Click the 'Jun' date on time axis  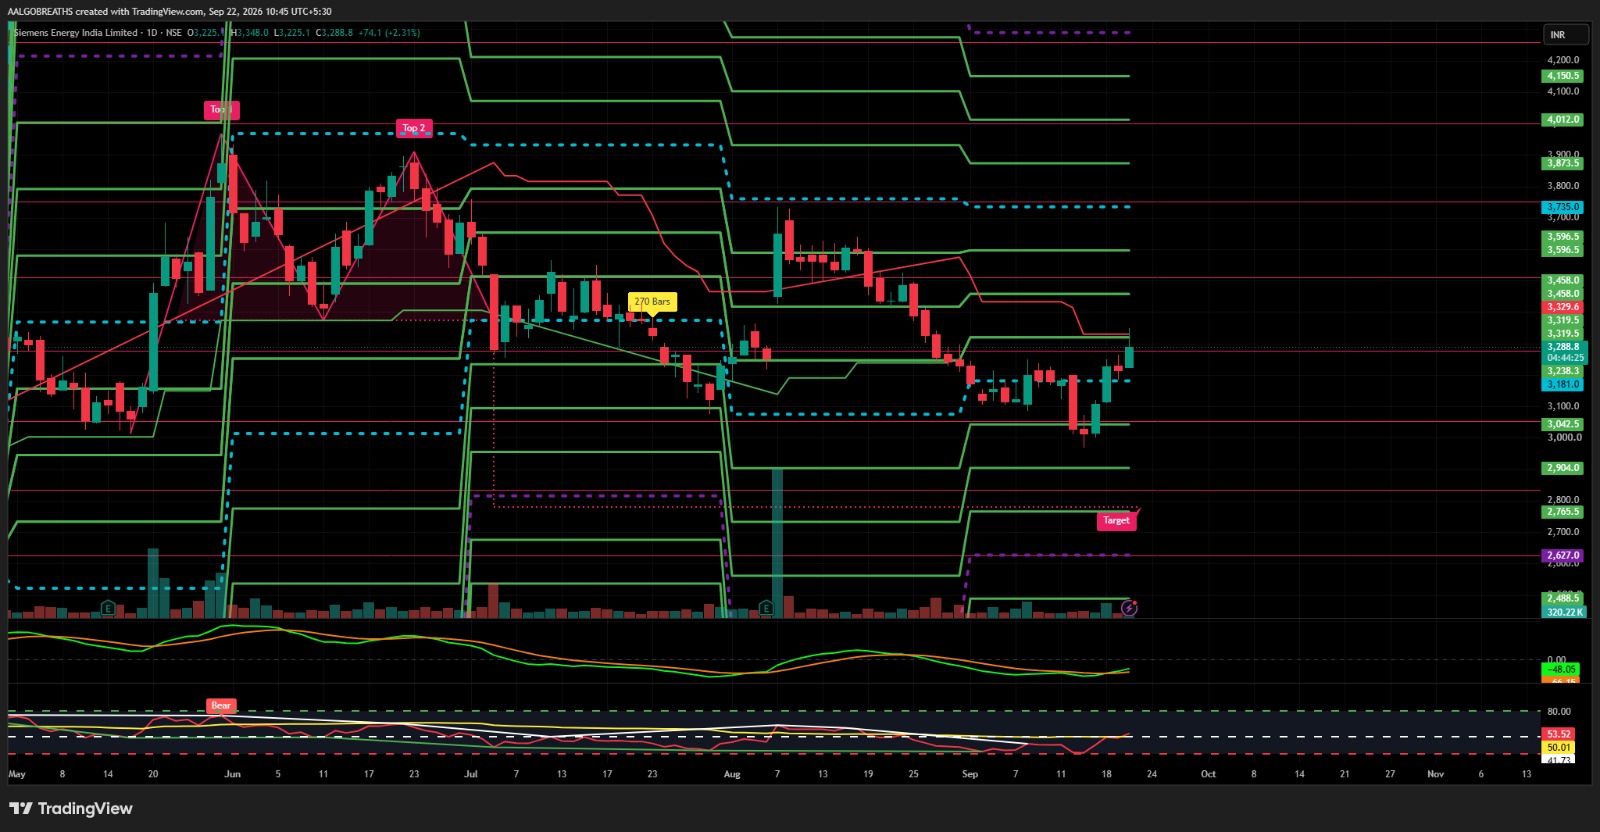click(x=232, y=774)
